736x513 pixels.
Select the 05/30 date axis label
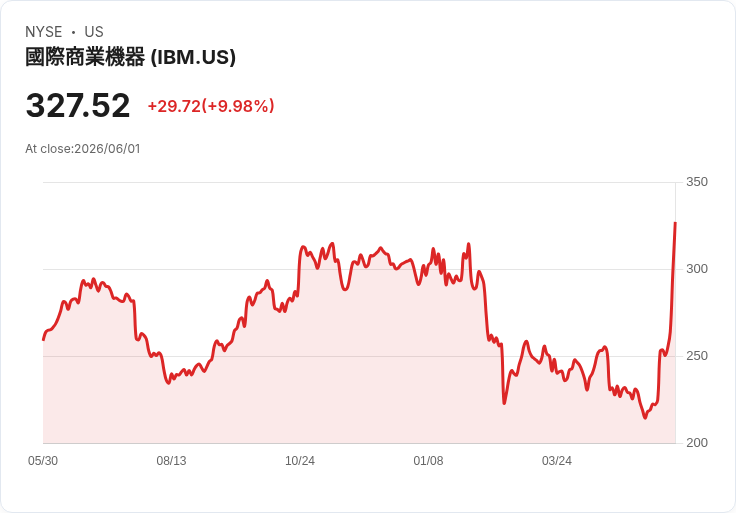point(43,461)
